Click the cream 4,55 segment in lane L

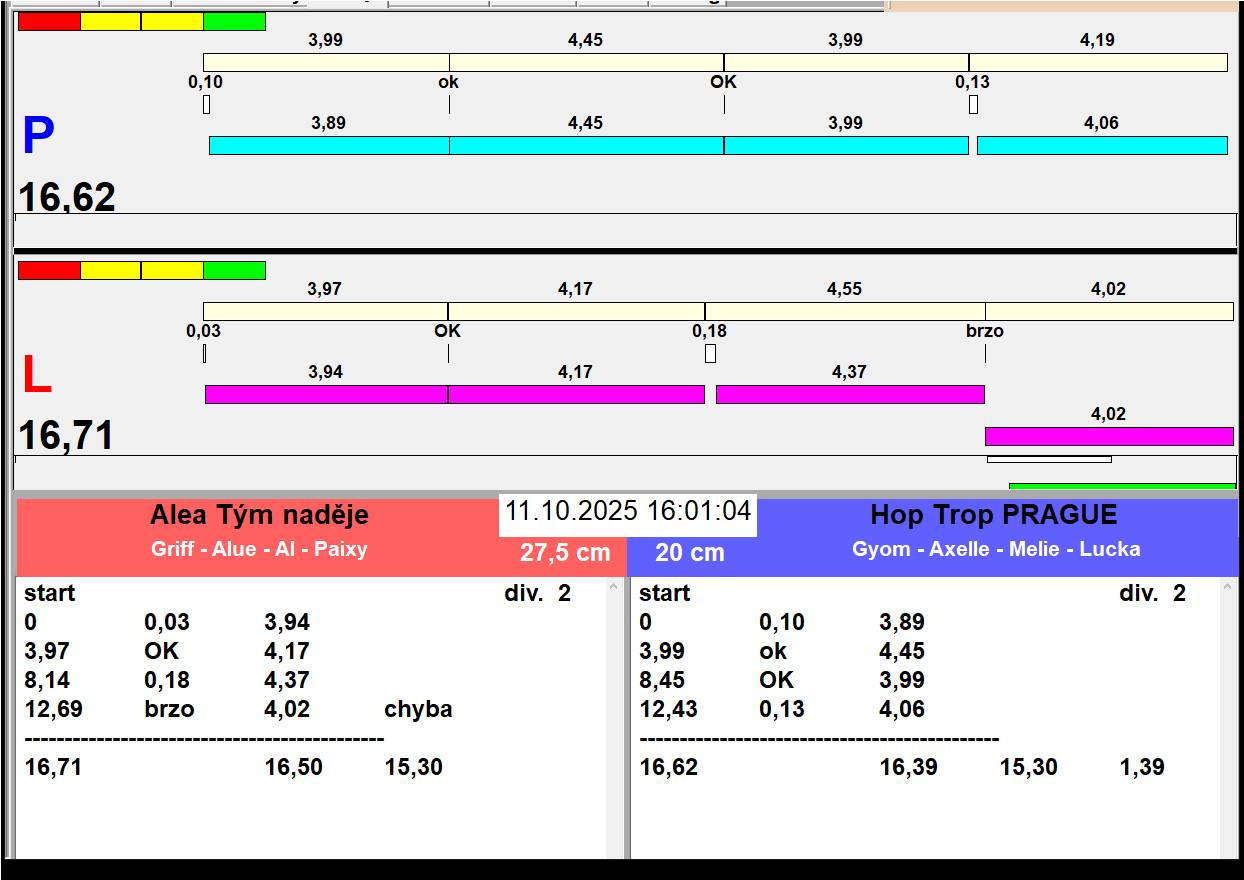pyautogui.click(x=845, y=311)
